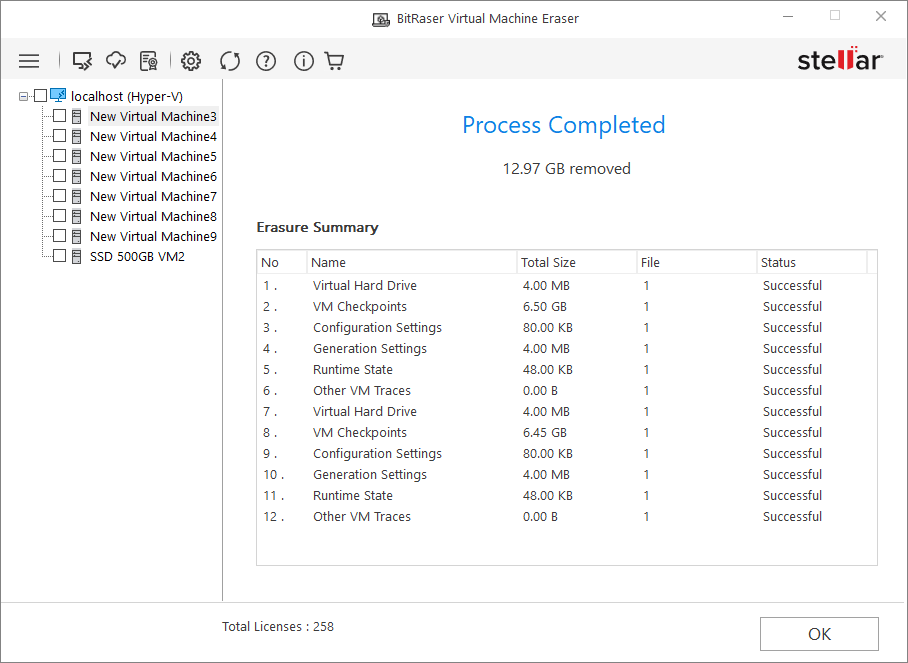Open the hamburger main menu
Image resolution: width=908 pixels, height=663 pixels.
point(29,61)
